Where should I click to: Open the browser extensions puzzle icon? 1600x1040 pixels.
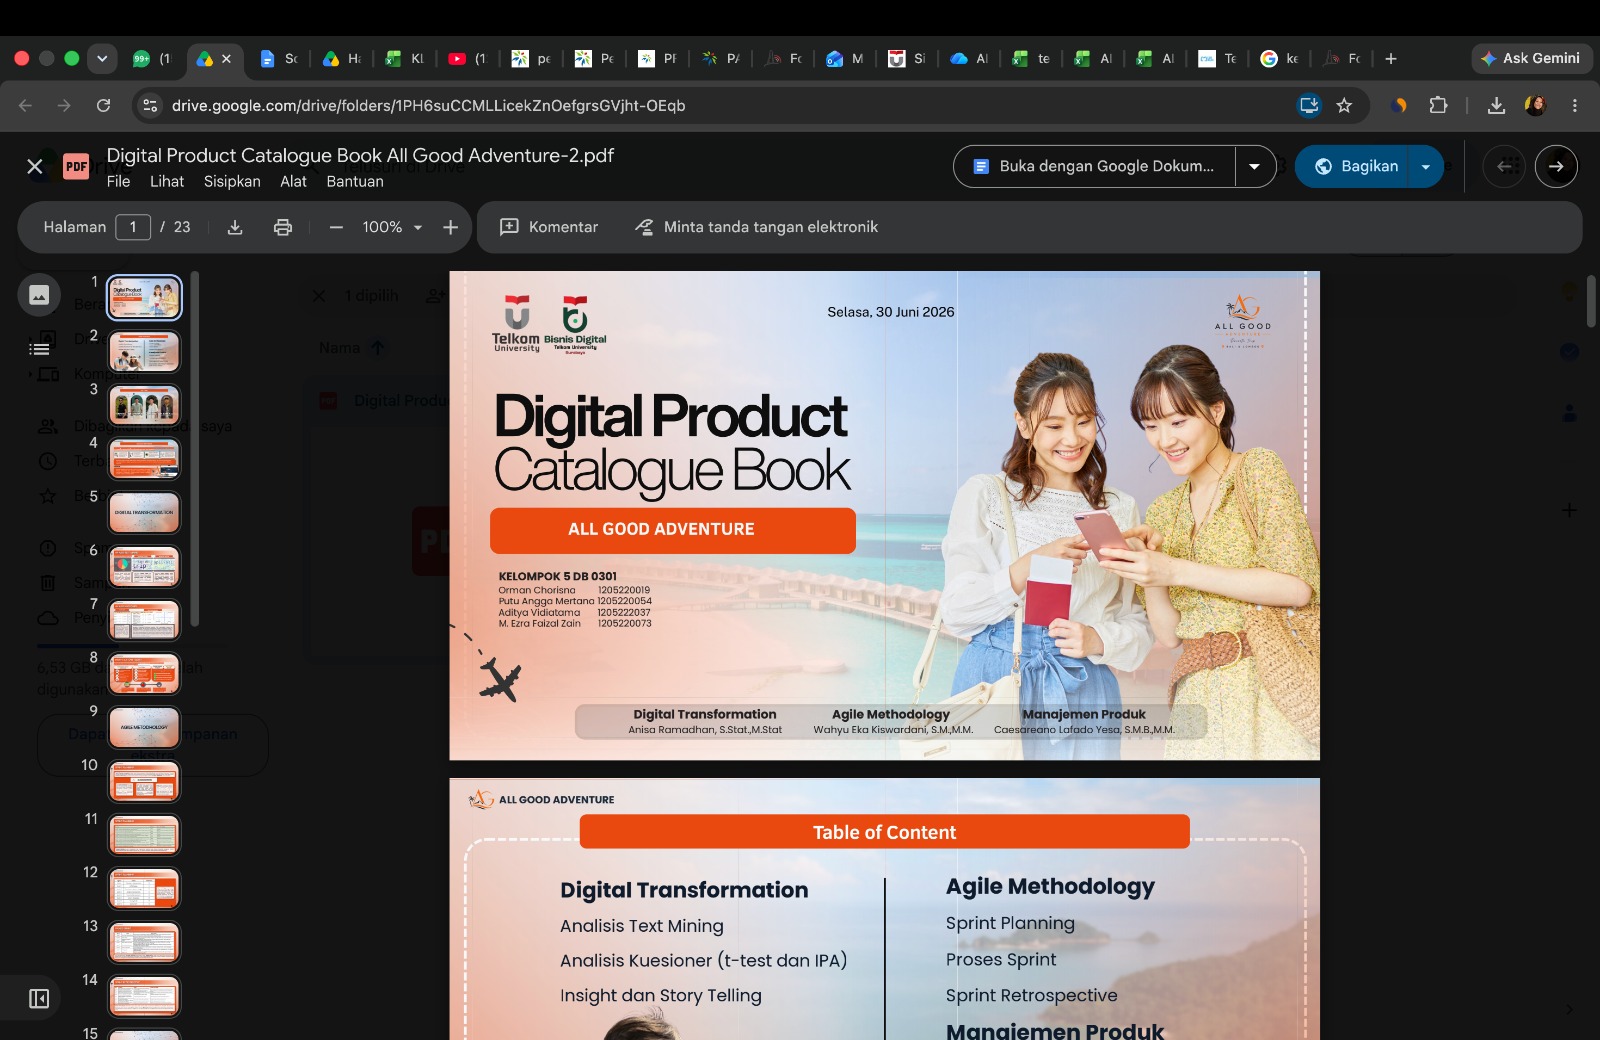(x=1438, y=105)
